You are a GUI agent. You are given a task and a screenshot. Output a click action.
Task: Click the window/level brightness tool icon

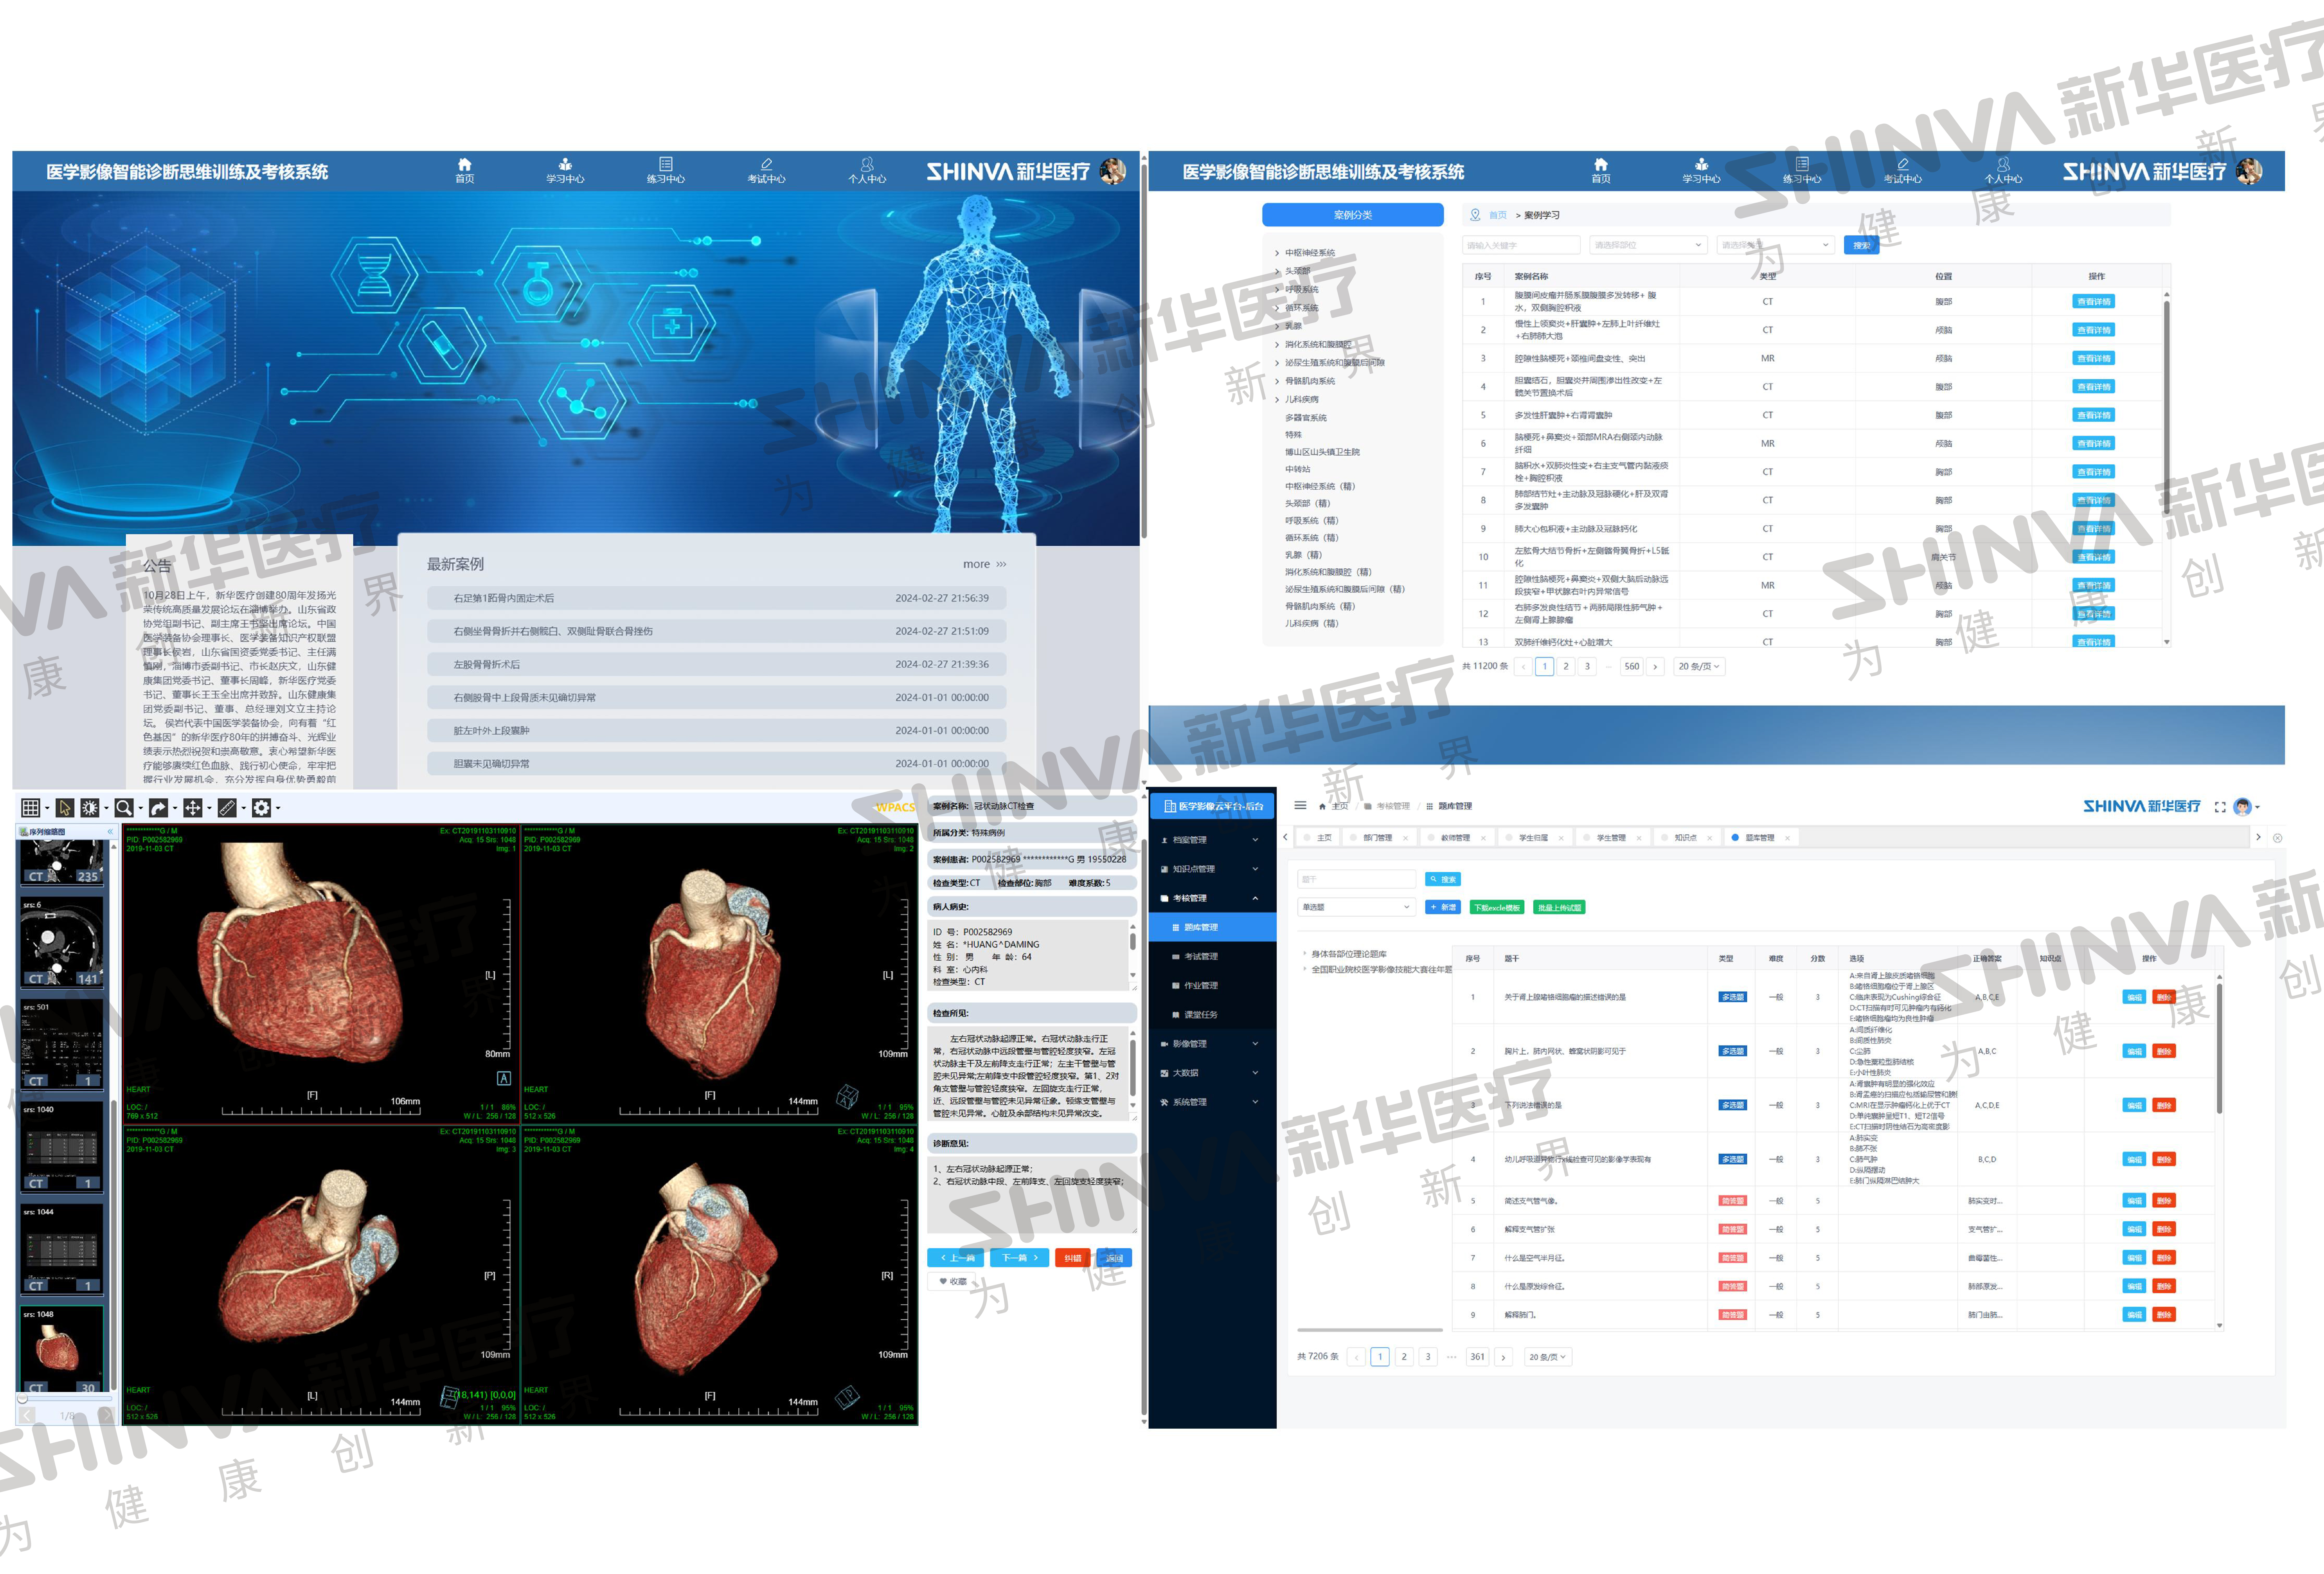coord(90,808)
